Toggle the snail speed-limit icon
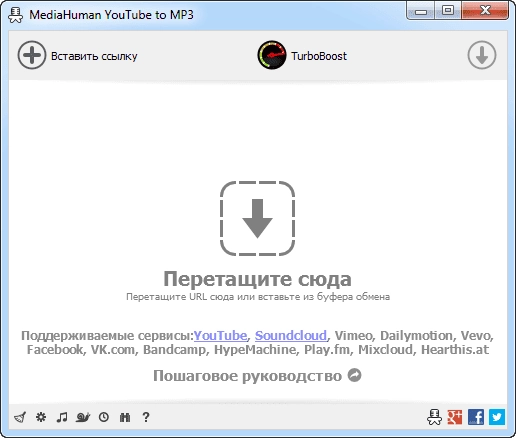Image resolution: width=516 pixels, height=438 pixels. pos(83,417)
